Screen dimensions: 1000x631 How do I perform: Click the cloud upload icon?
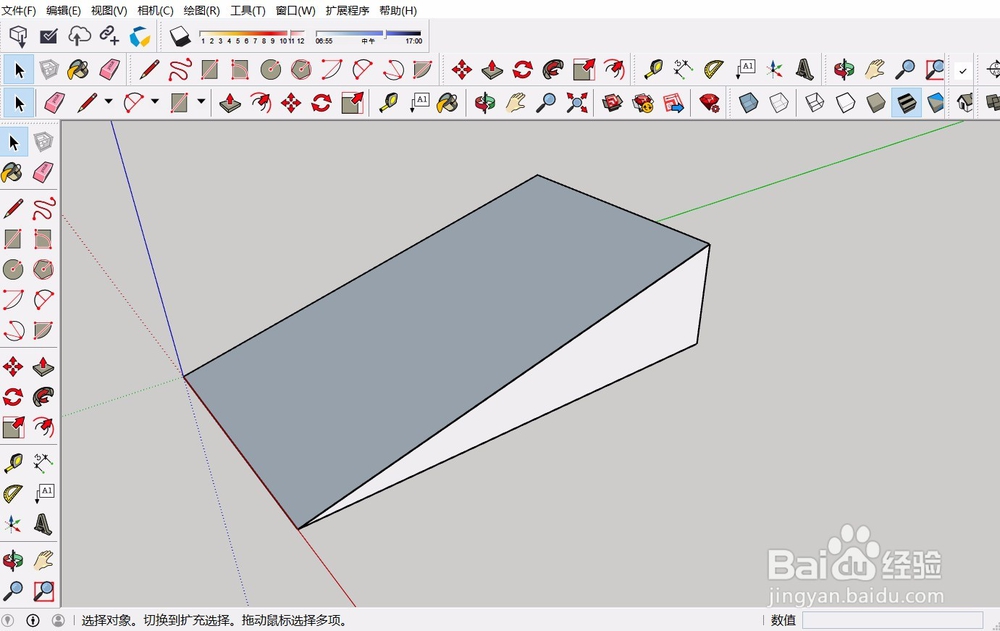click(79, 36)
